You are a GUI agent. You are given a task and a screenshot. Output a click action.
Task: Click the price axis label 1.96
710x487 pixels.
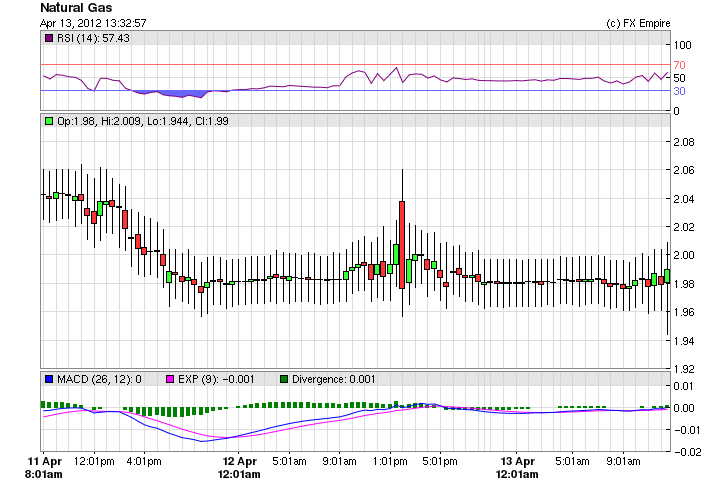point(684,312)
